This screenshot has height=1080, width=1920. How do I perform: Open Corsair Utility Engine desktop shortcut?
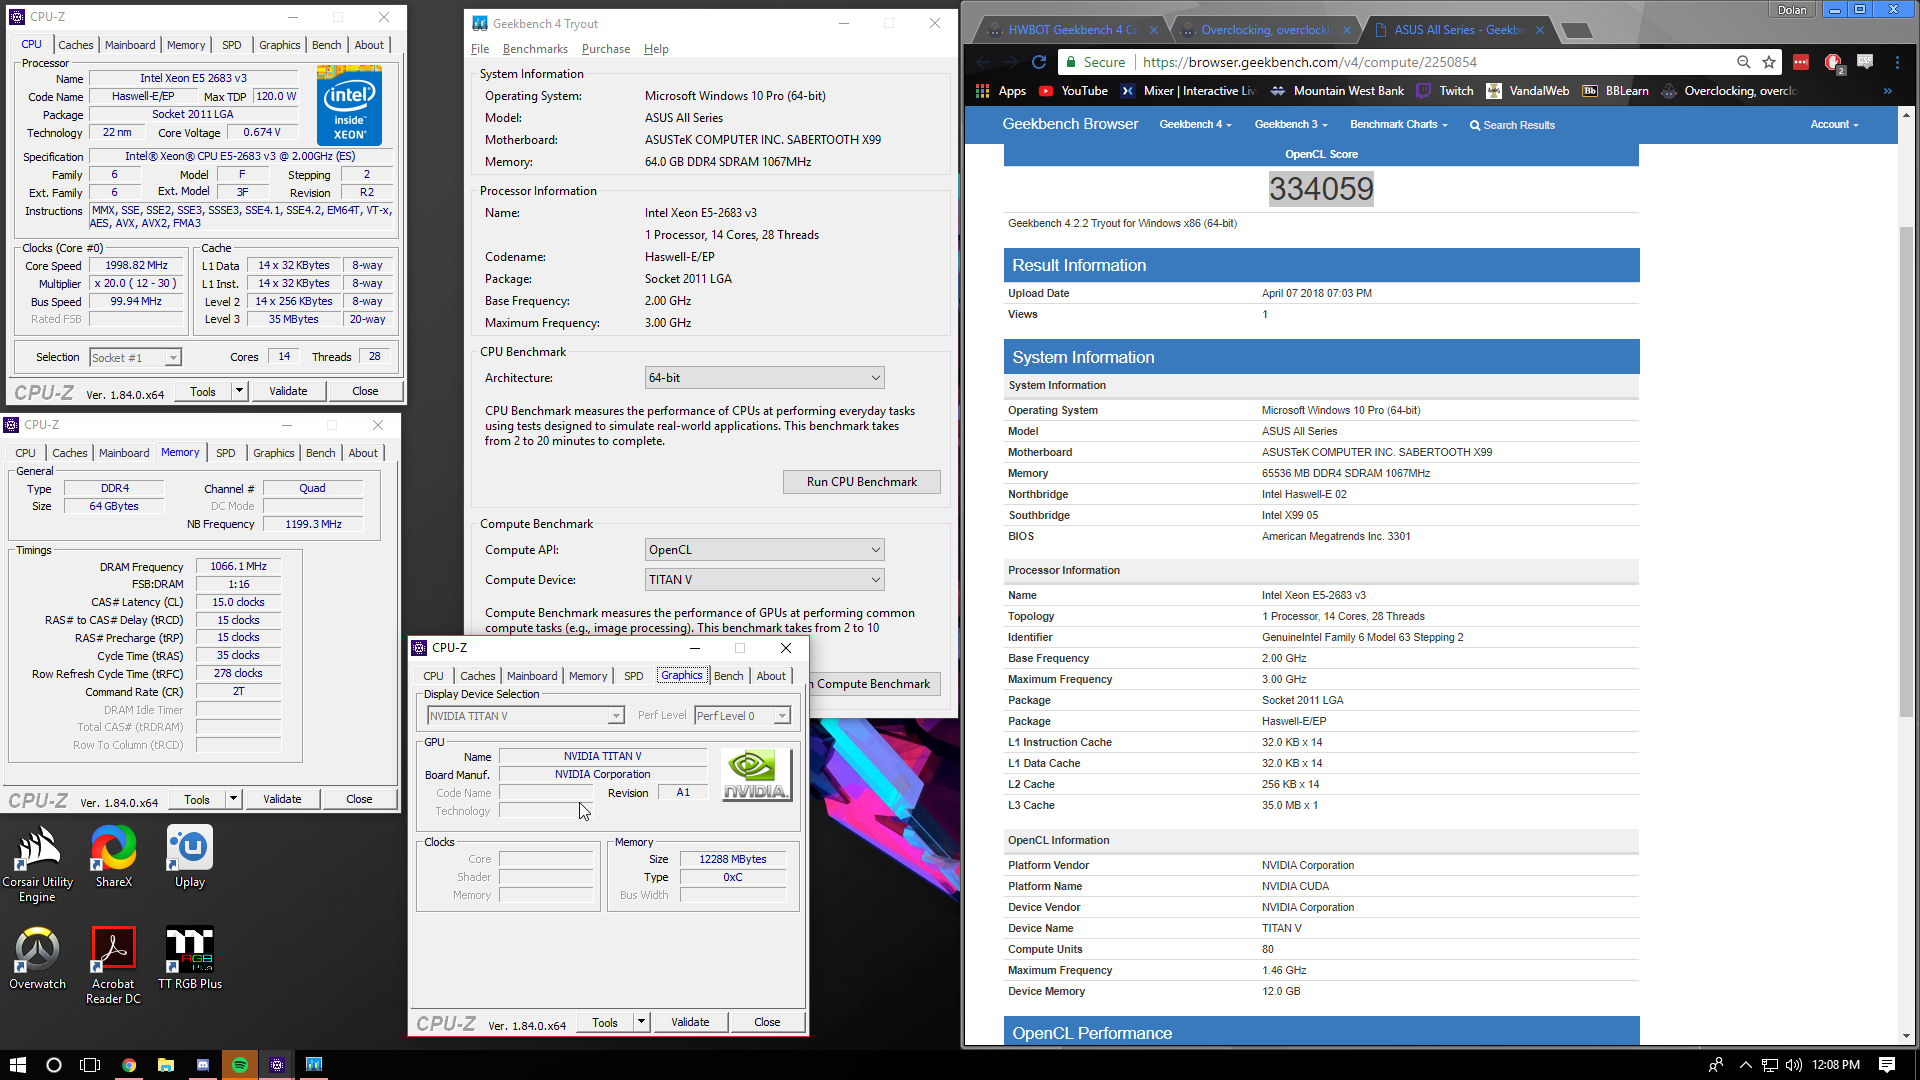(37, 864)
